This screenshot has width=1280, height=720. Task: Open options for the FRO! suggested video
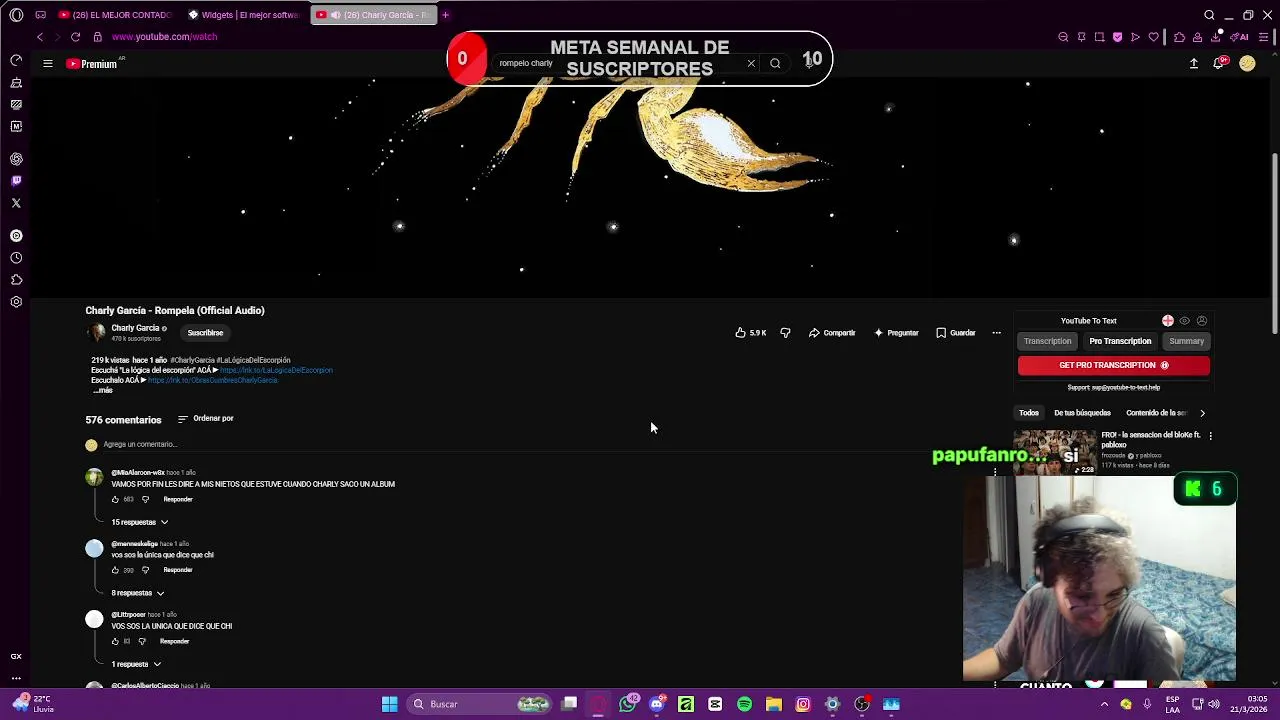click(1210, 436)
